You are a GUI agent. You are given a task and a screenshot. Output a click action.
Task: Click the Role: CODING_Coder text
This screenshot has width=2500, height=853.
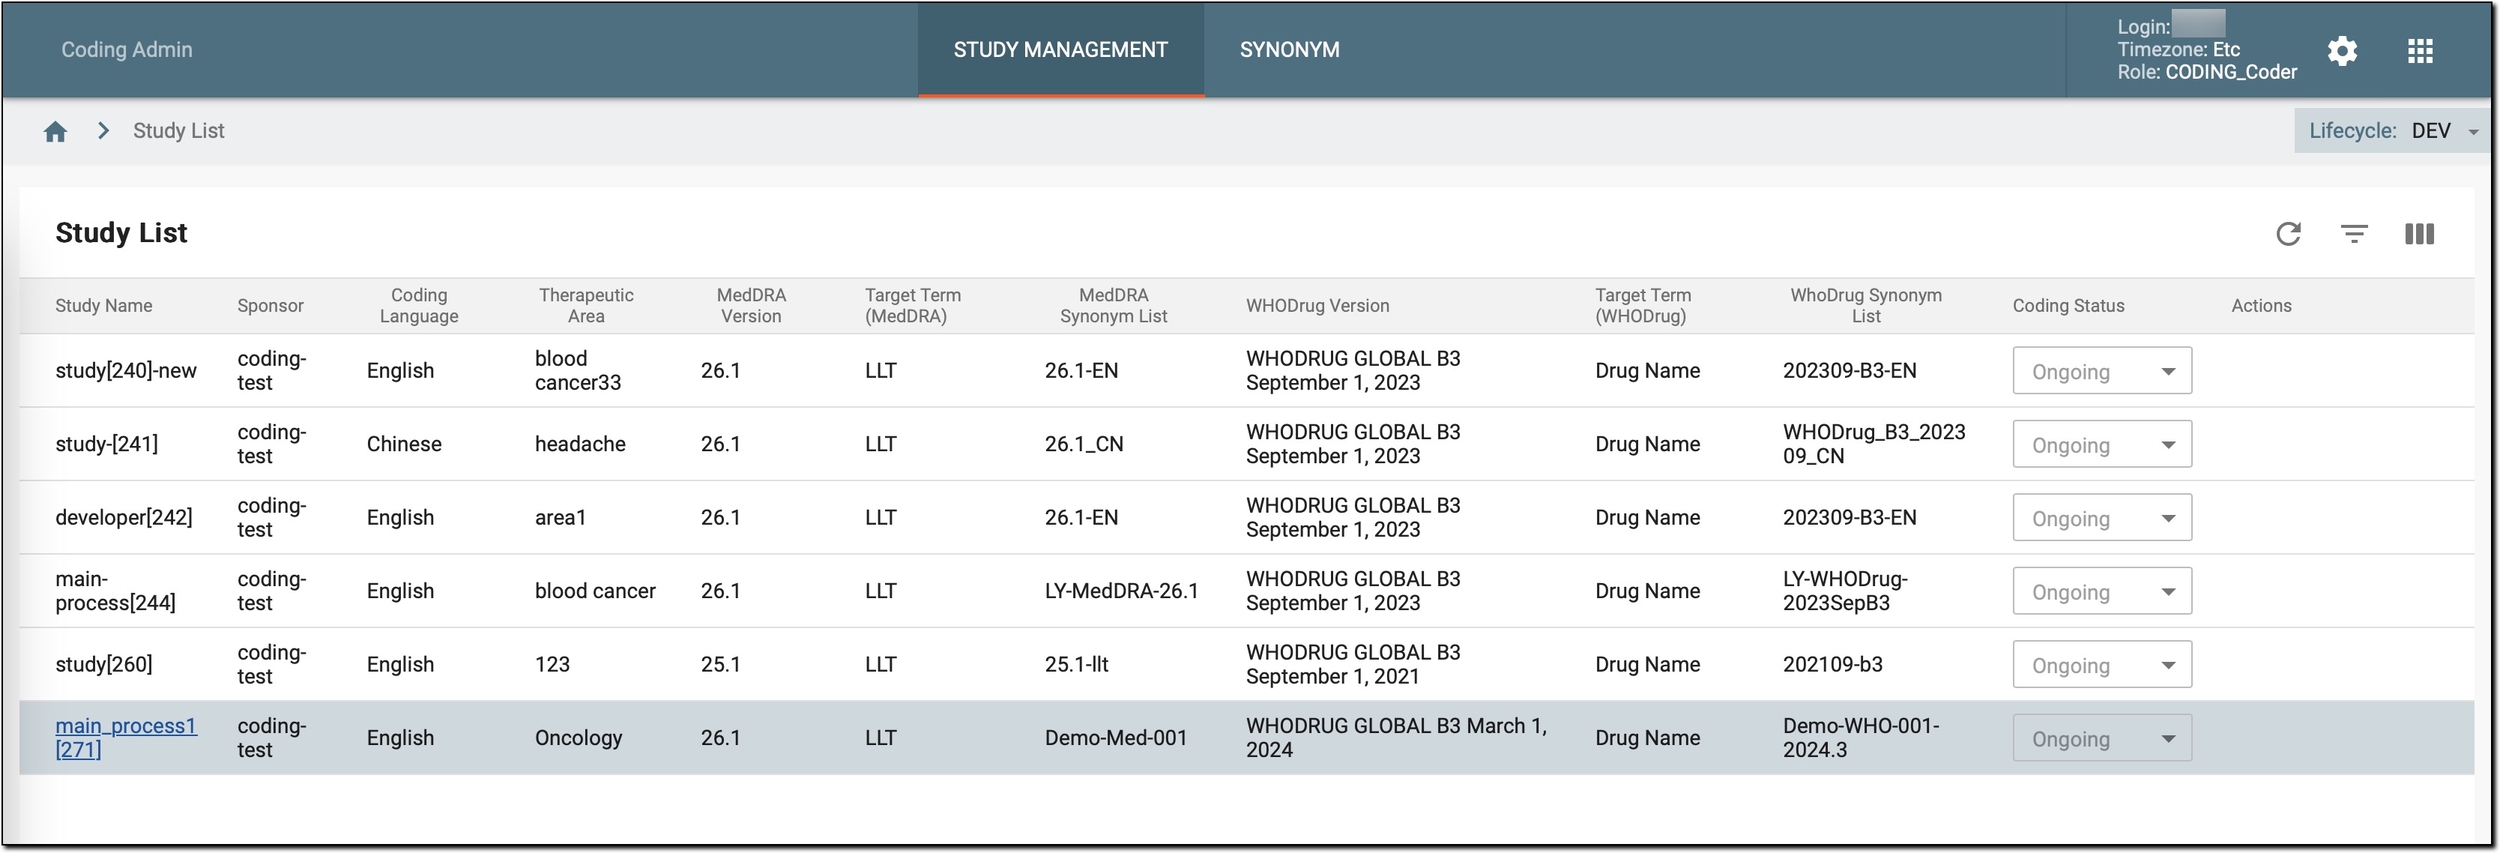click(2207, 72)
